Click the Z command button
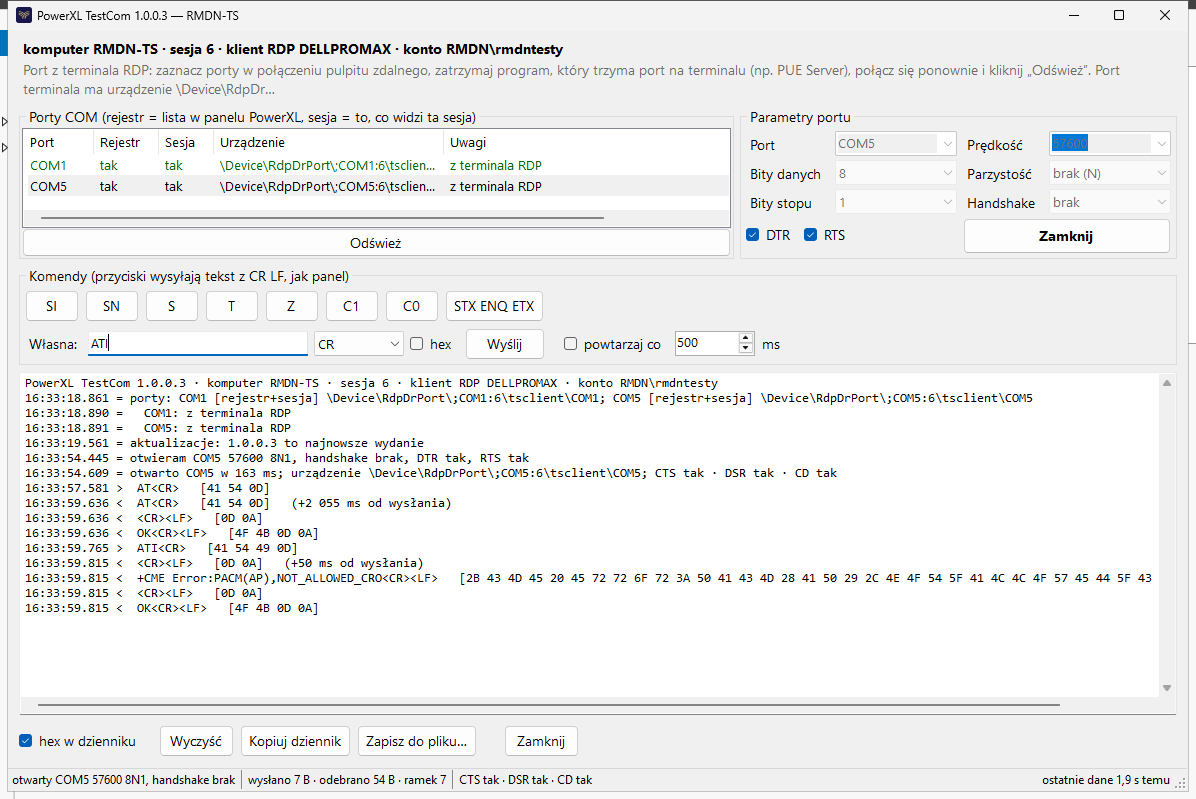This screenshot has width=1196, height=799. pos(291,306)
